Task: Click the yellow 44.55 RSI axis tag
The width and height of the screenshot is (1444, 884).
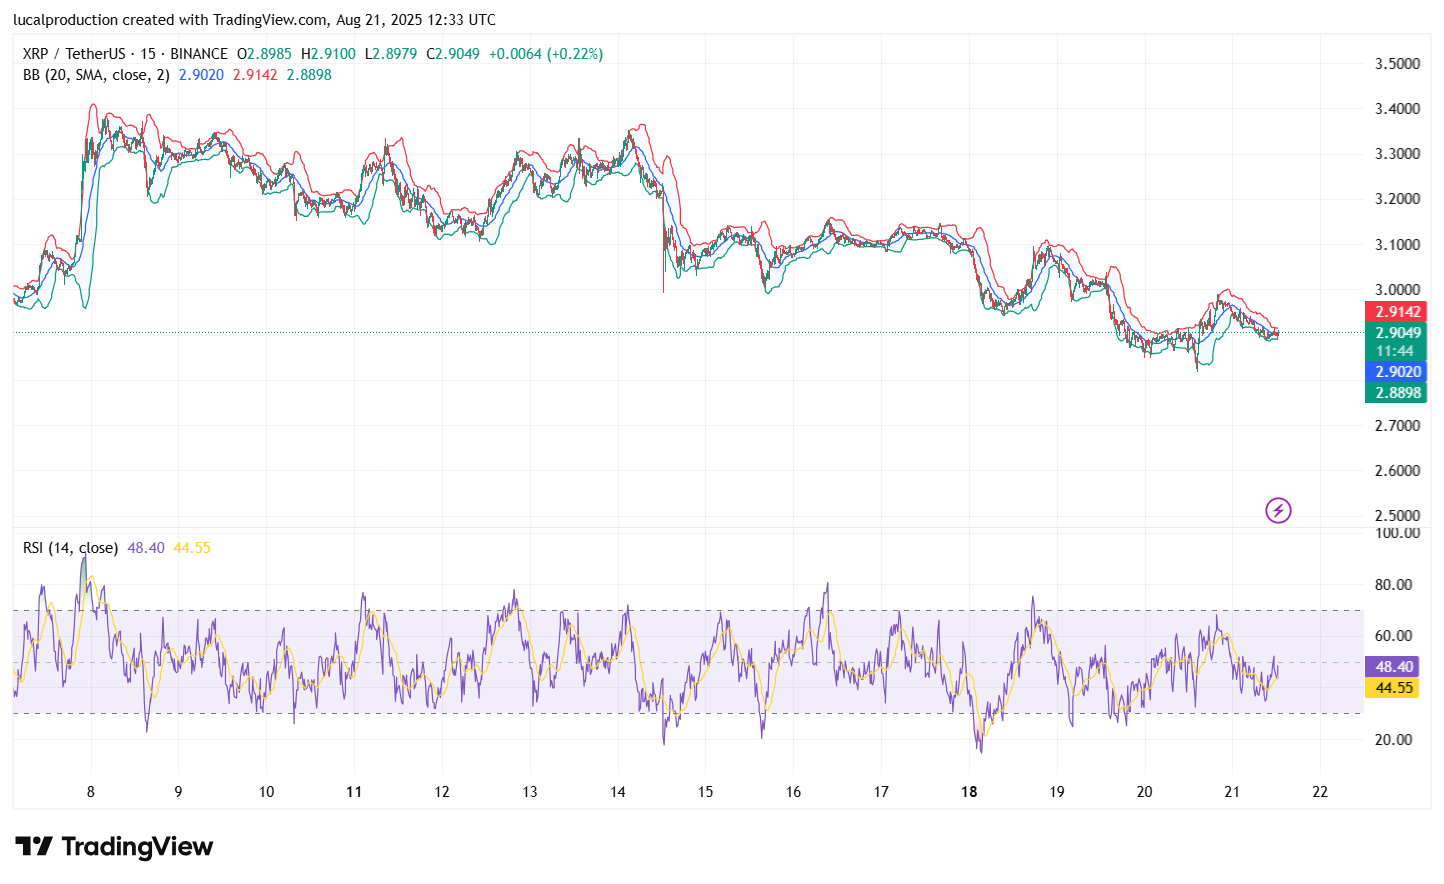Action: pos(1393,688)
